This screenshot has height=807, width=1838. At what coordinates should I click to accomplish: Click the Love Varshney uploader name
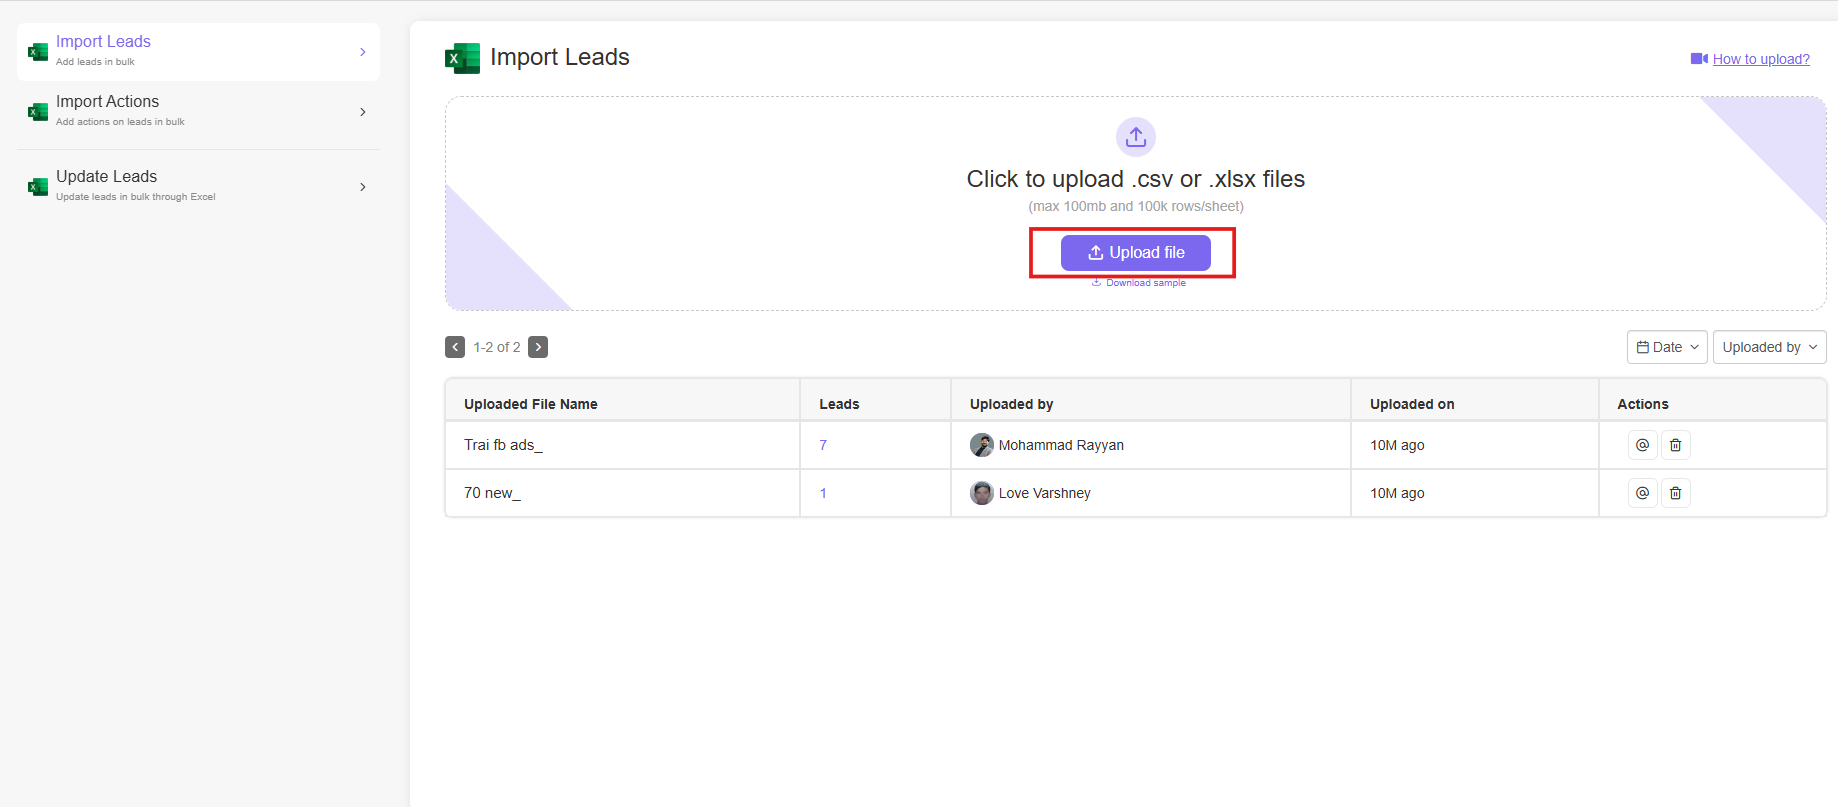(x=1045, y=493)
